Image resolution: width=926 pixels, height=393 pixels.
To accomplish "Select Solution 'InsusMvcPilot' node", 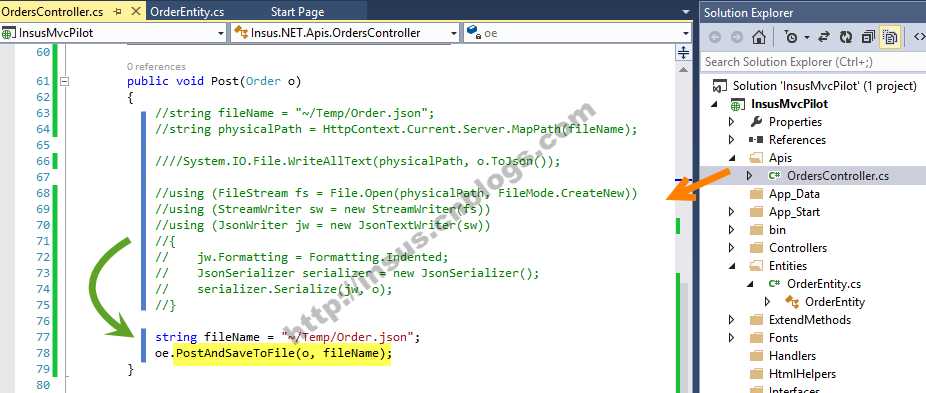I will click(824, 86).
